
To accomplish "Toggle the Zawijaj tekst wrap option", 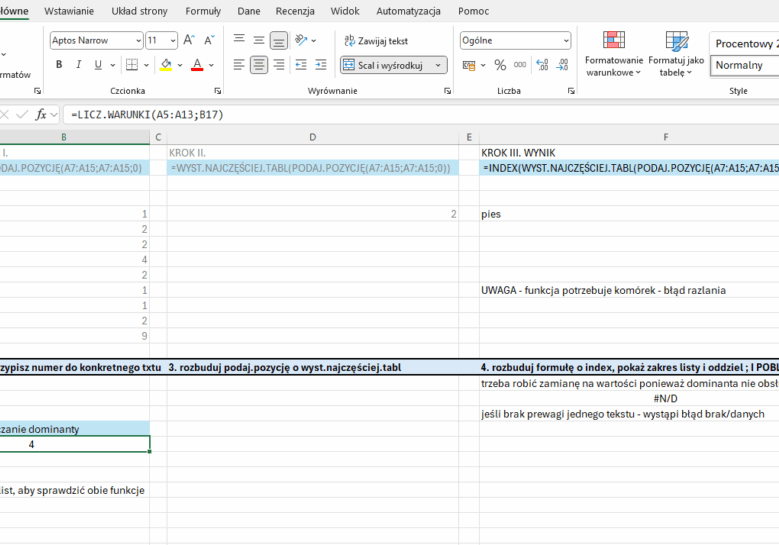I will (376, 41).
